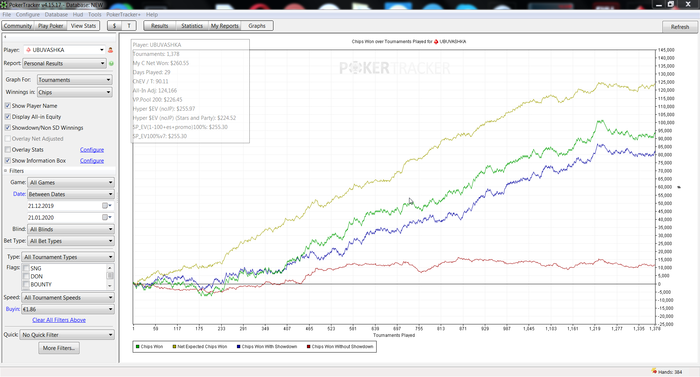This screenshot has height=377, width=700.
Task: Open the Winnings in Chips dropdown
Action: [x=75, y=92]
